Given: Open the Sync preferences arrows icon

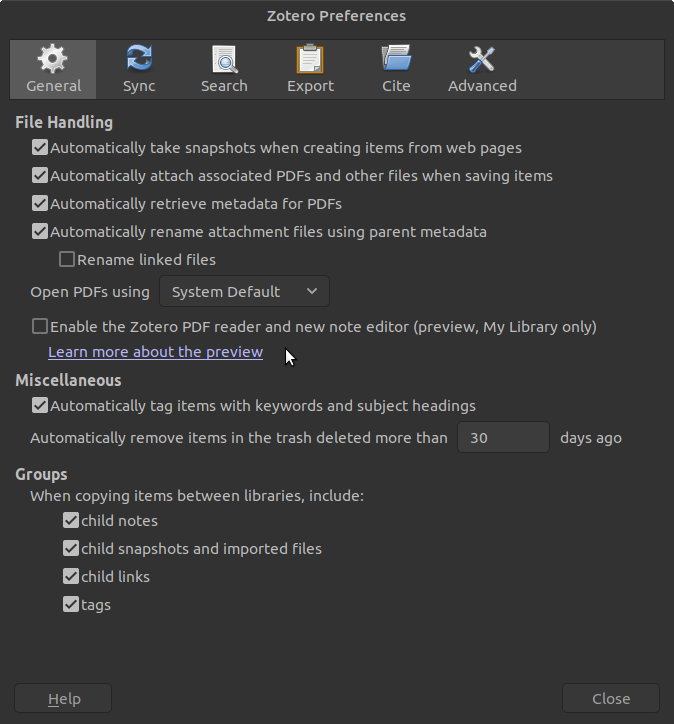Looking at the screenshot, I should coord(139,59).
